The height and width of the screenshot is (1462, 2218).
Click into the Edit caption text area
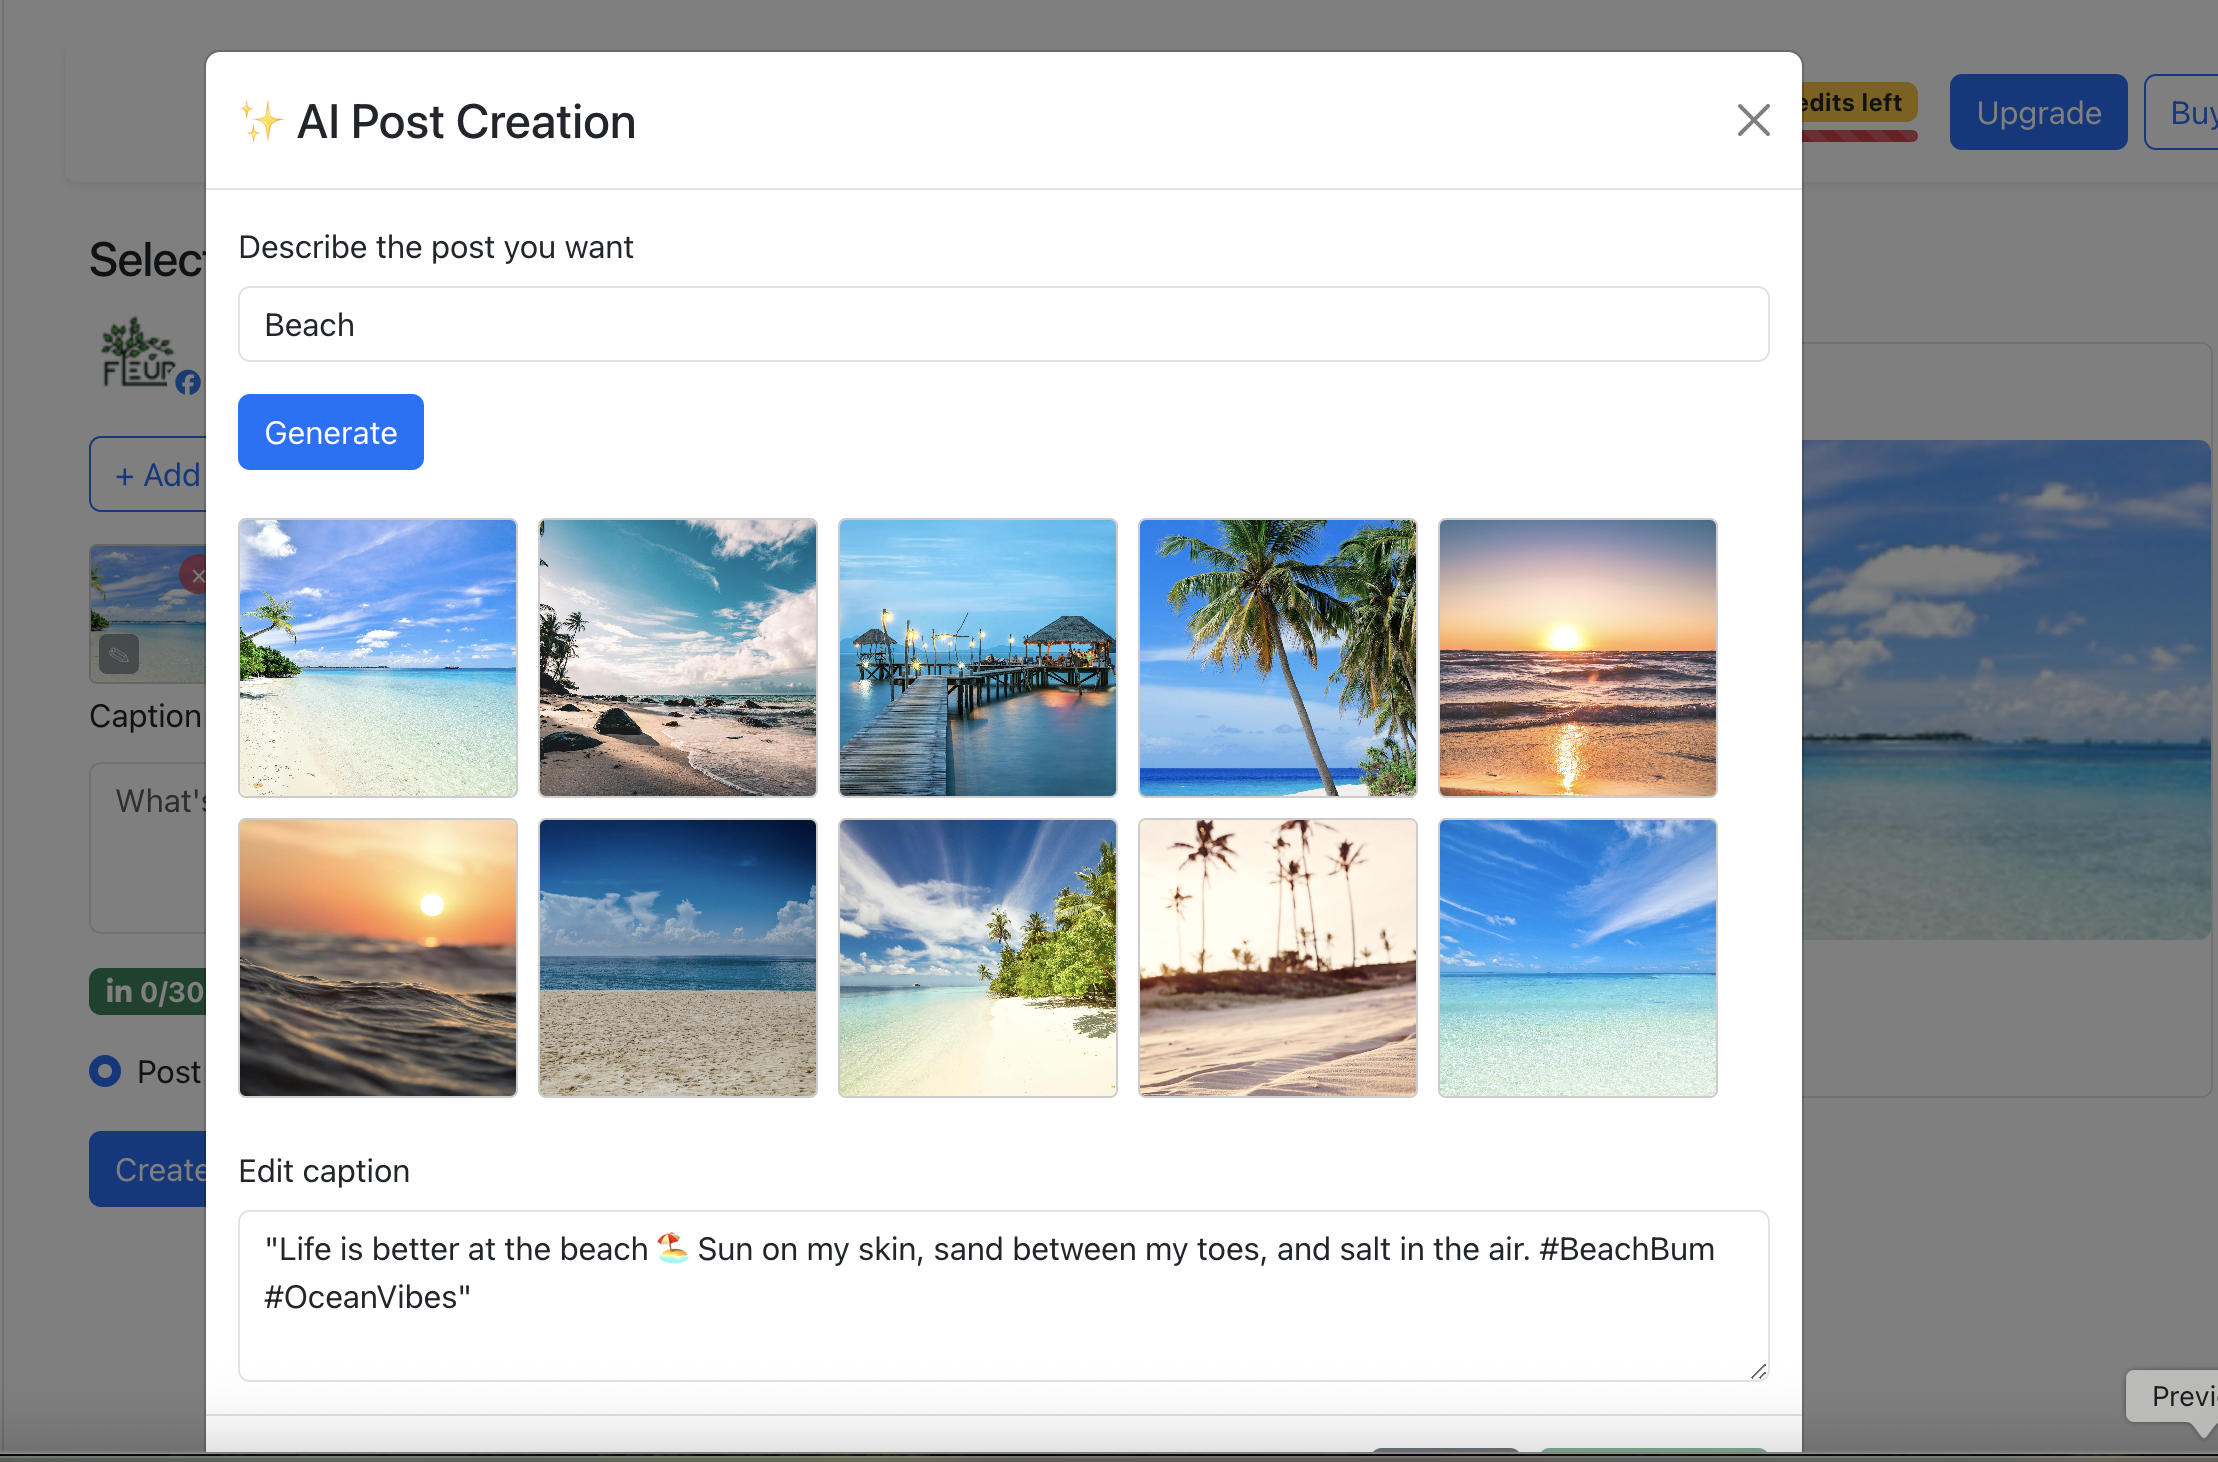pyautogui.click(x=1003, y=1296)
